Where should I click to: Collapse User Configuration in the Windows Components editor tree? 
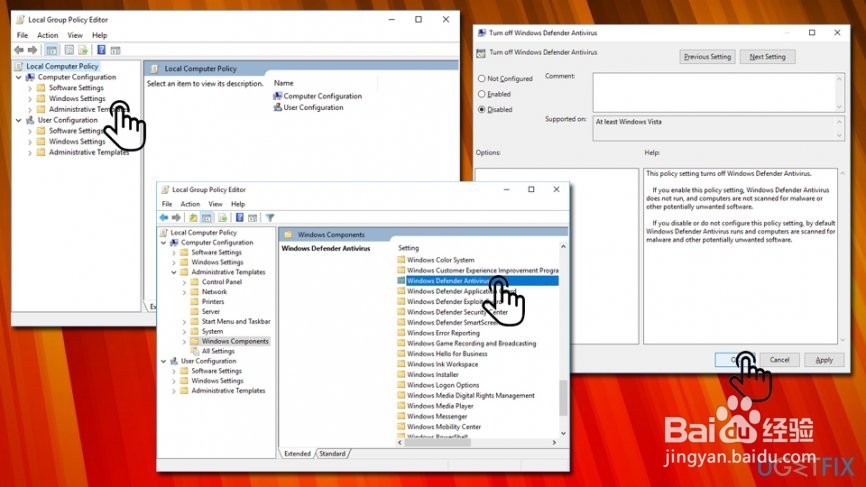point(163,361)
